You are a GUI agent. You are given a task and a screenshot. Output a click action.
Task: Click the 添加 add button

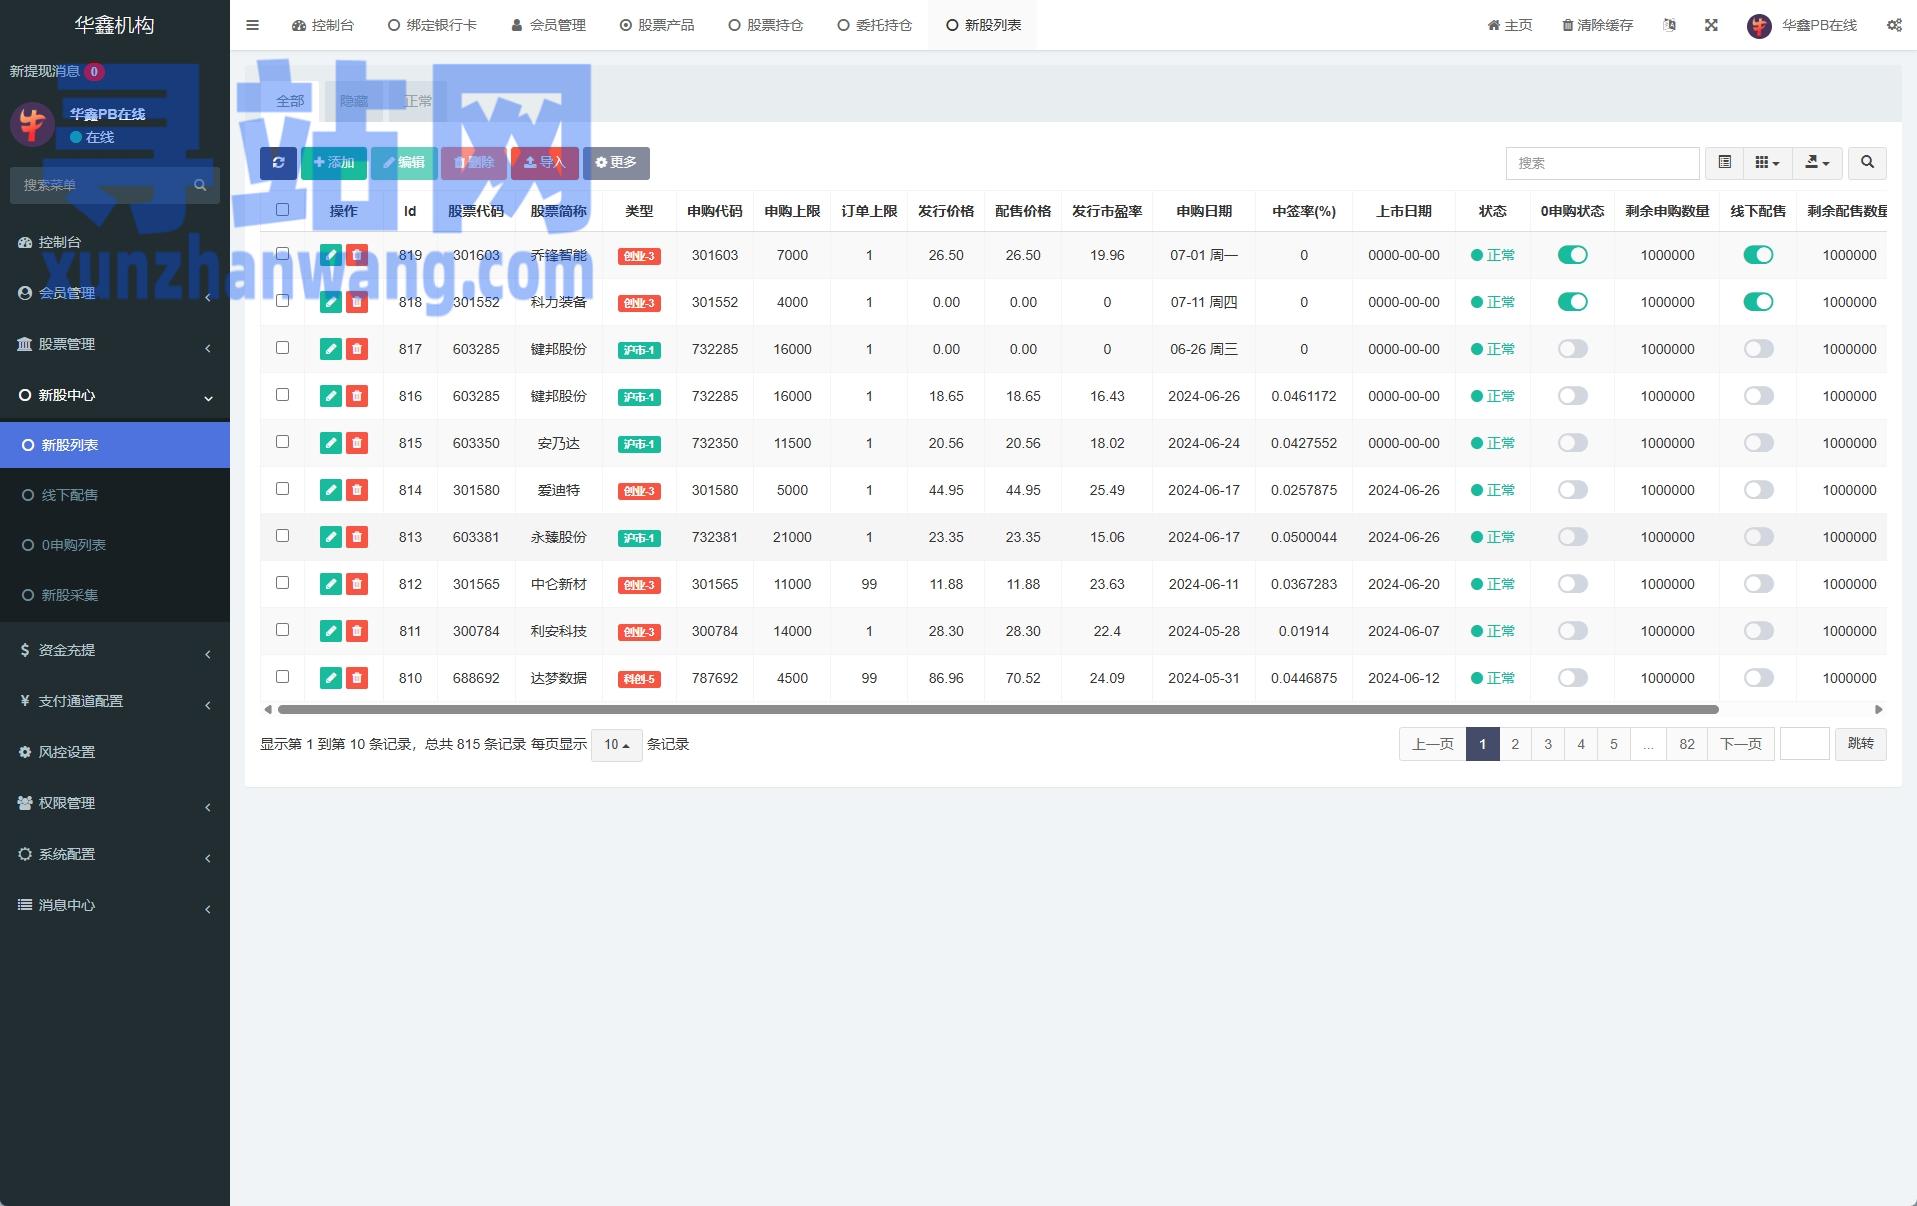pos(334,163)
